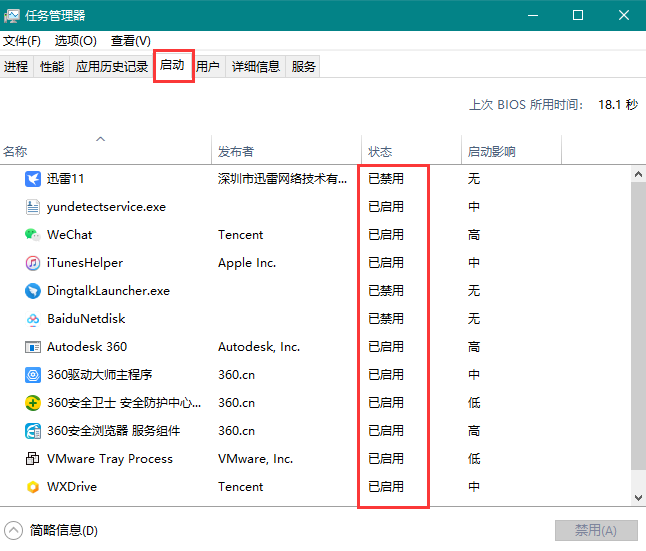The width and height of the screenshot is (646, 551).
Task: Toggle sort order arrow above 名称 column
Action: pyautogui.click(x=101, y=139)
